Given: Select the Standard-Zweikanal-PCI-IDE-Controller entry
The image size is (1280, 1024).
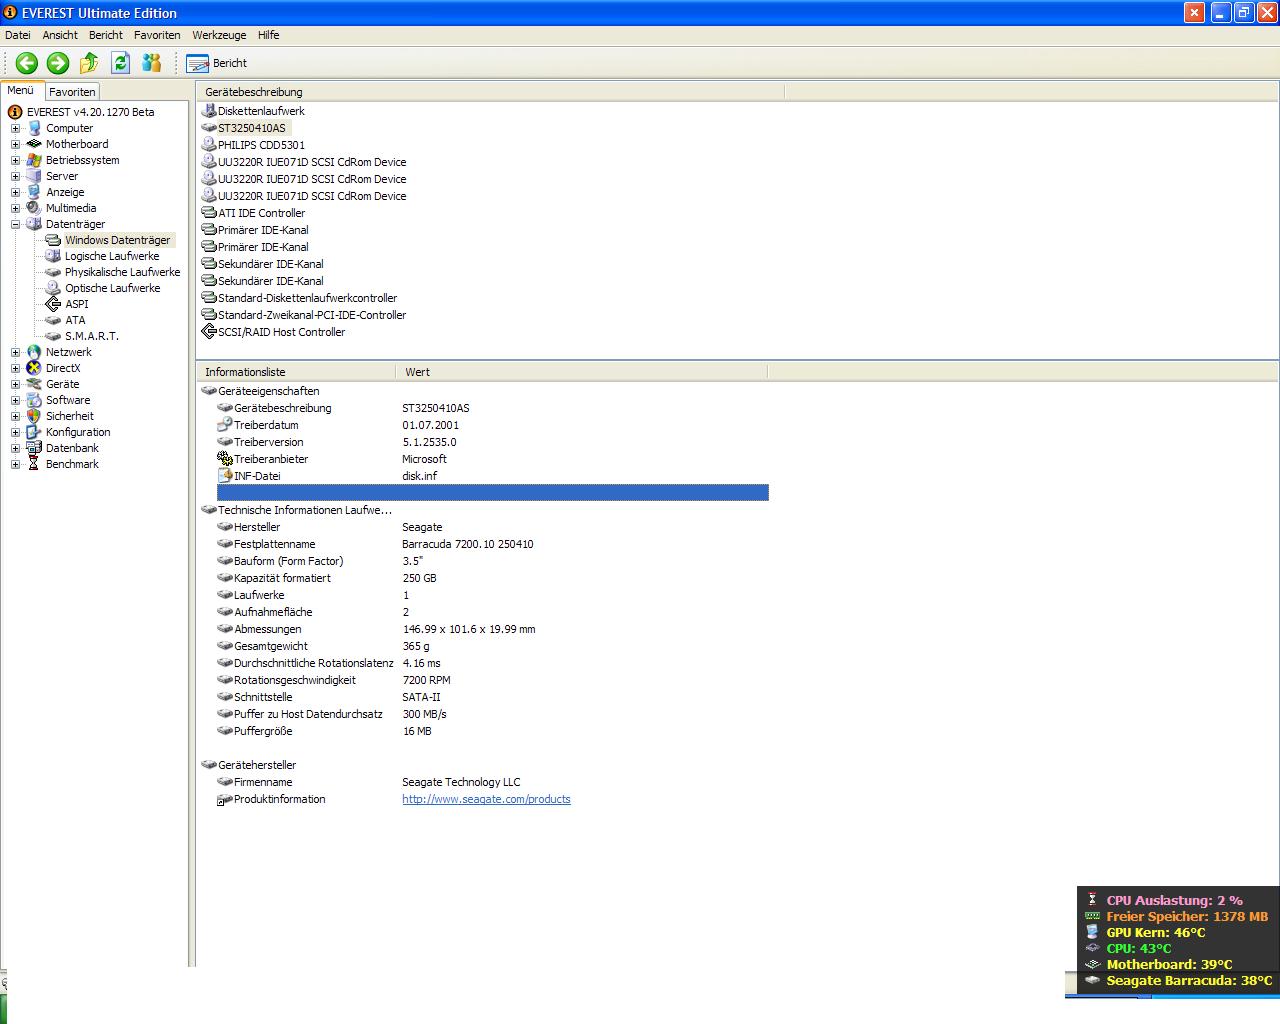Looking at the screenshot, I should (x=312, y=315).
